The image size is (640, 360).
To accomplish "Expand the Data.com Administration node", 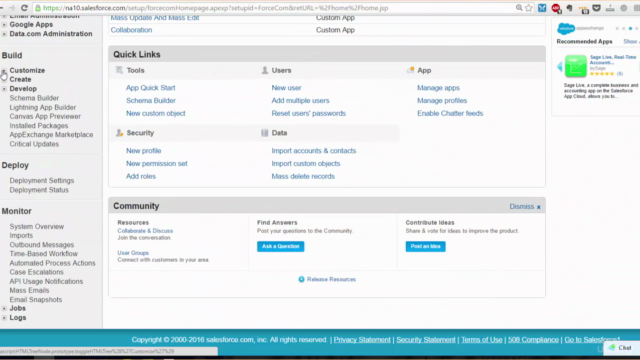I will point(4,34).
